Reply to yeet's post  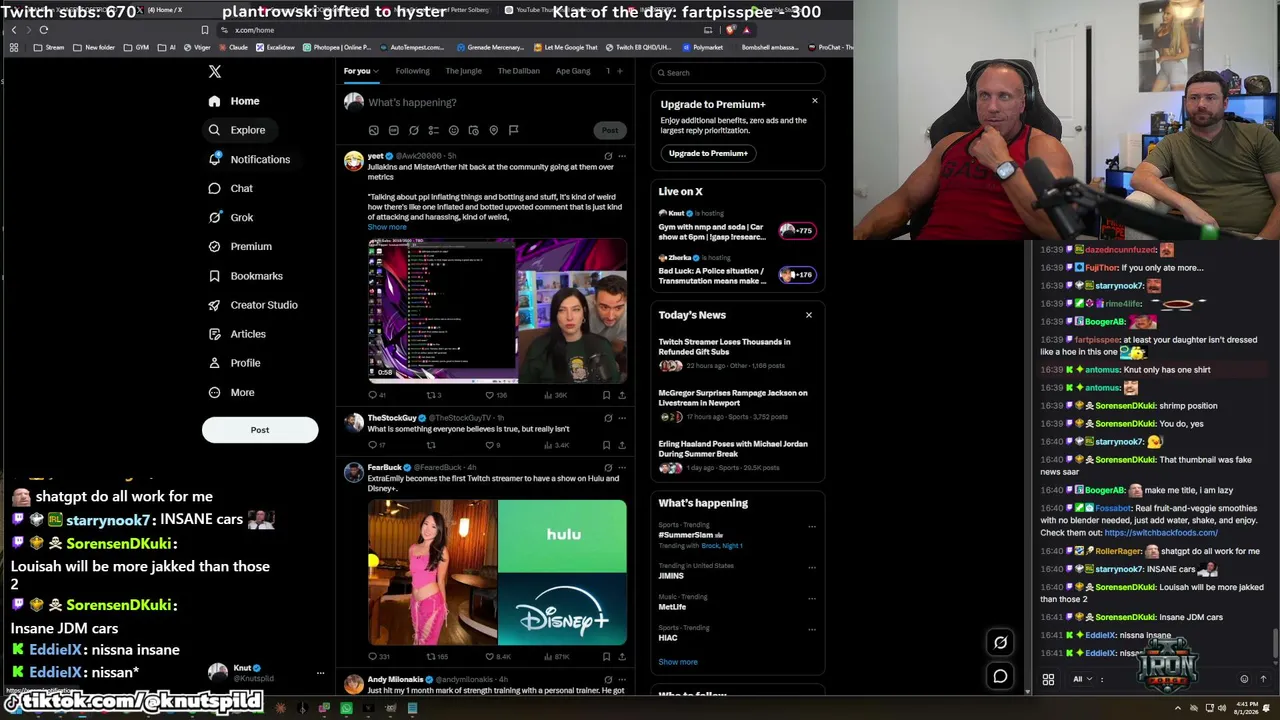coord(376,395)
